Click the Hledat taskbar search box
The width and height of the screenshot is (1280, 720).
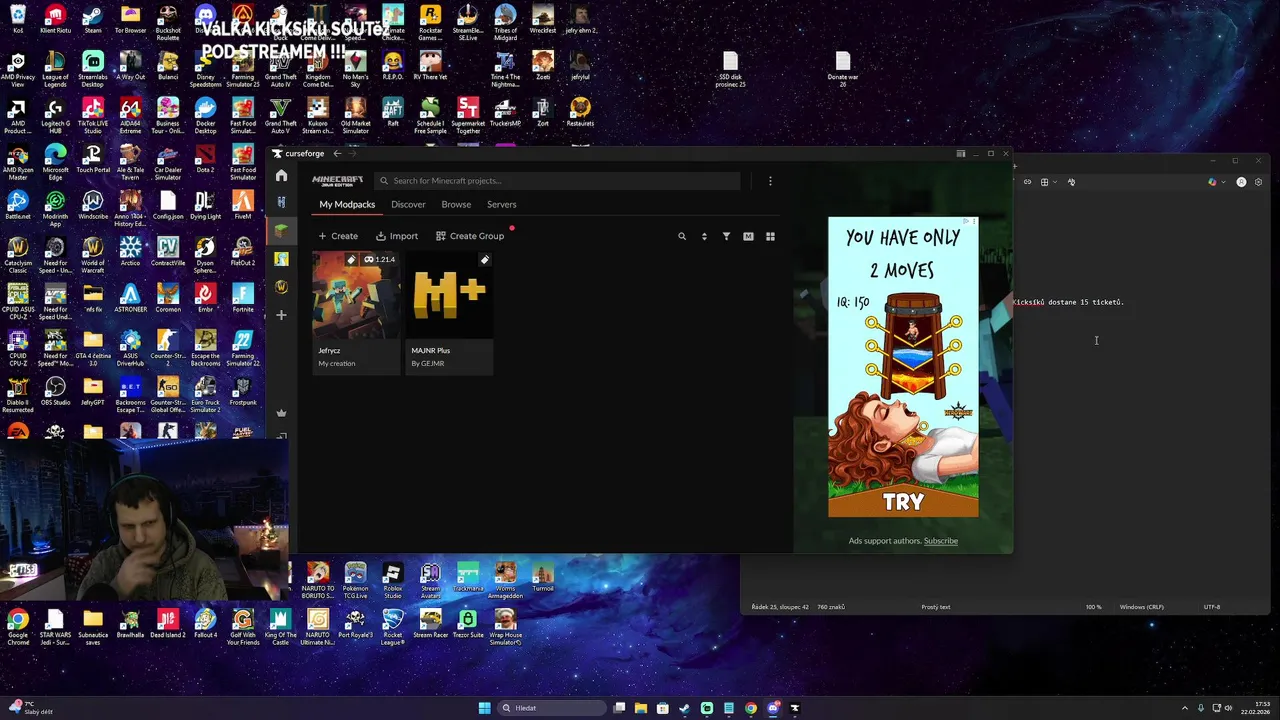click(552, 708)
